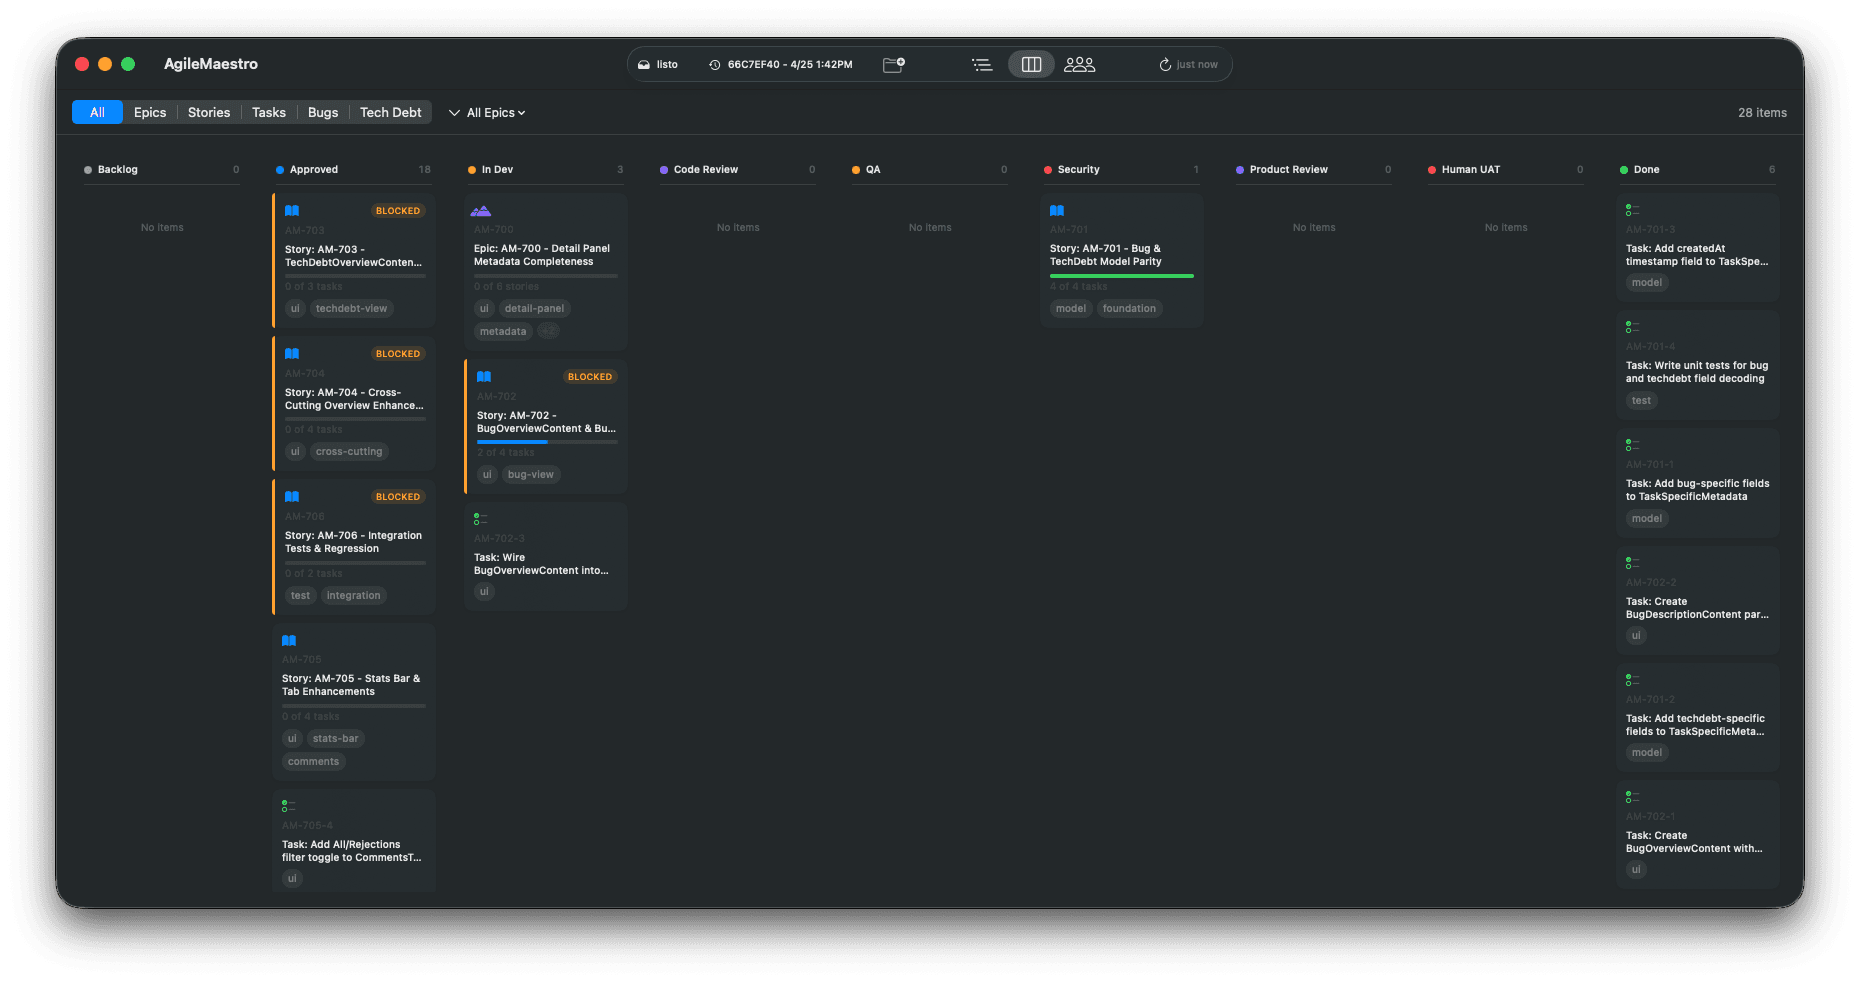Switch to the Tech Debt filter tab

tap(391, 112)
